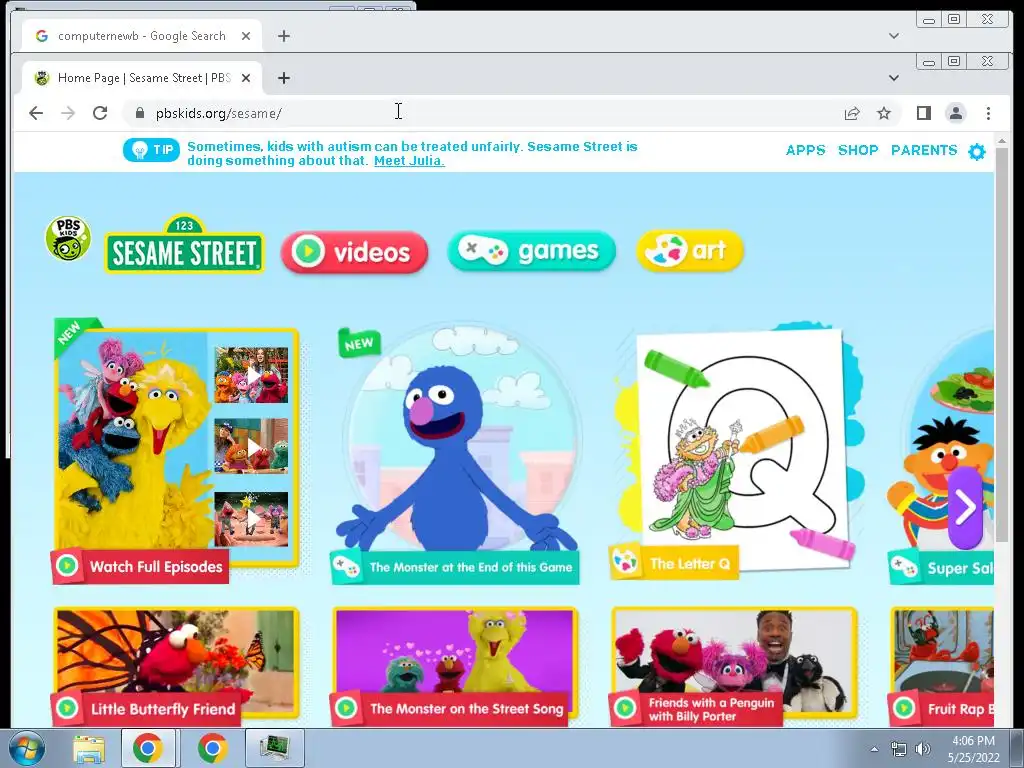This screenshot has width=1024, height=768.
Task: Reload the Sesame Street page
Action: point(100,113)
